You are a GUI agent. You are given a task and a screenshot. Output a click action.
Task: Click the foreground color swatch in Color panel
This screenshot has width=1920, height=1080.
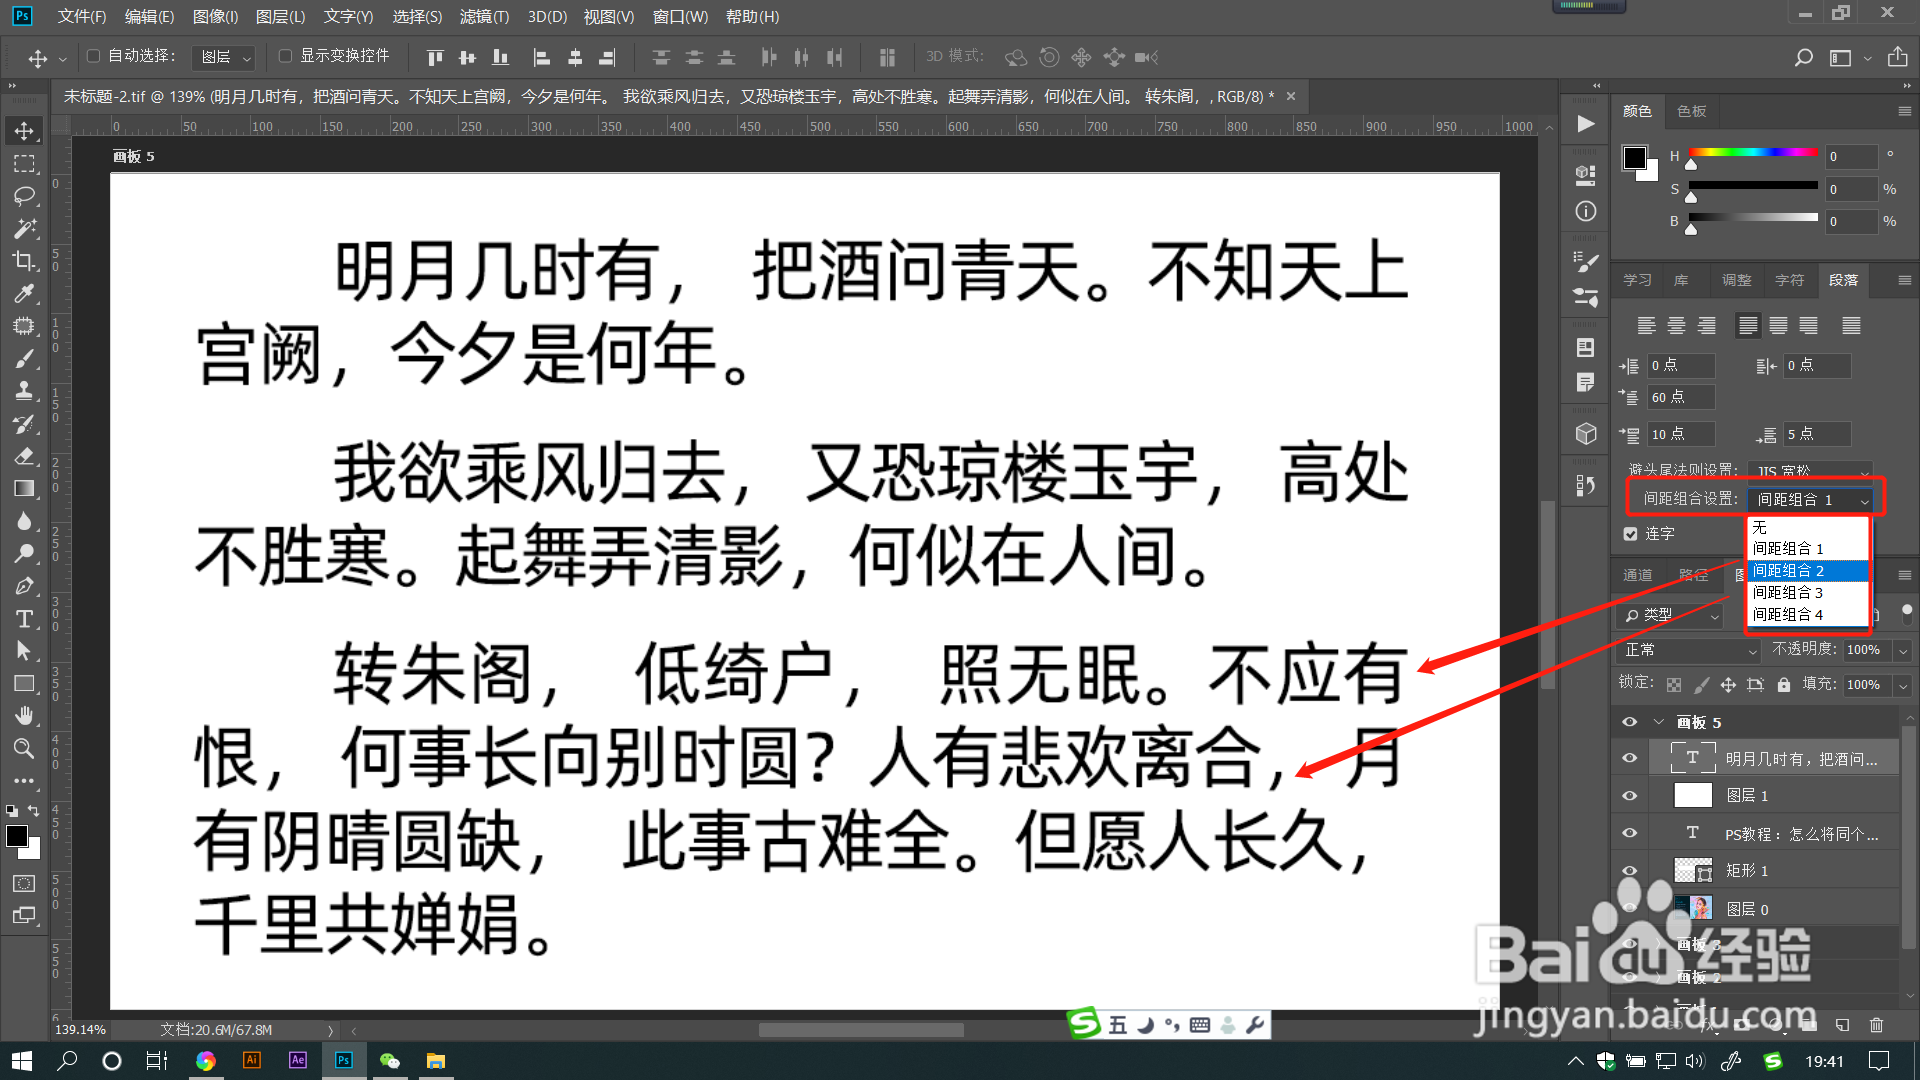[x=1635, y=158]
